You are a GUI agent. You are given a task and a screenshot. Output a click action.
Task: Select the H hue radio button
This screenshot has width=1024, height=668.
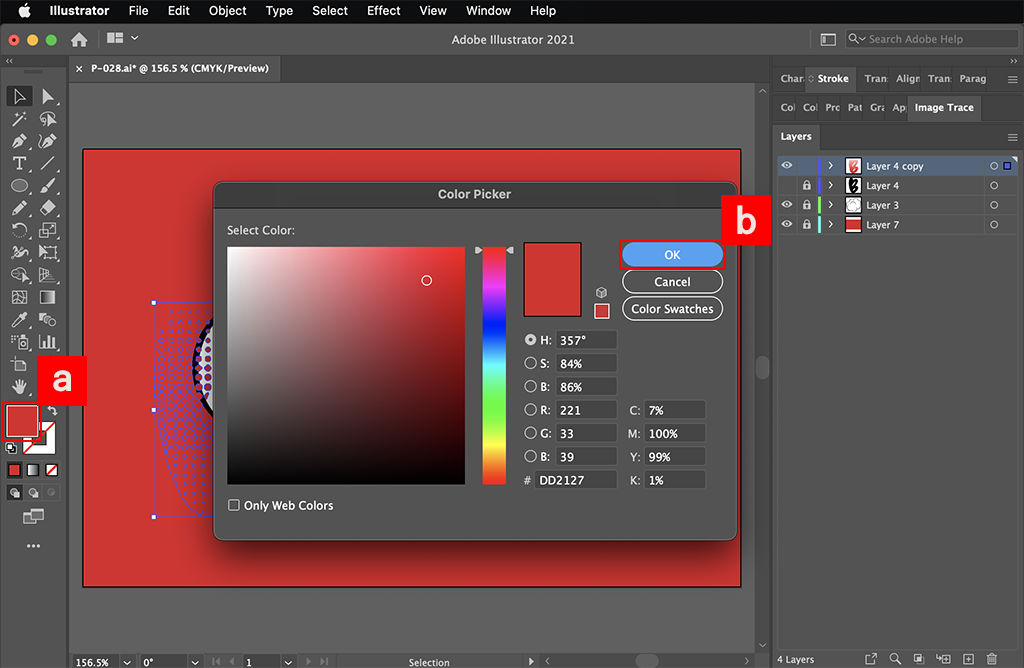[530, 340]
